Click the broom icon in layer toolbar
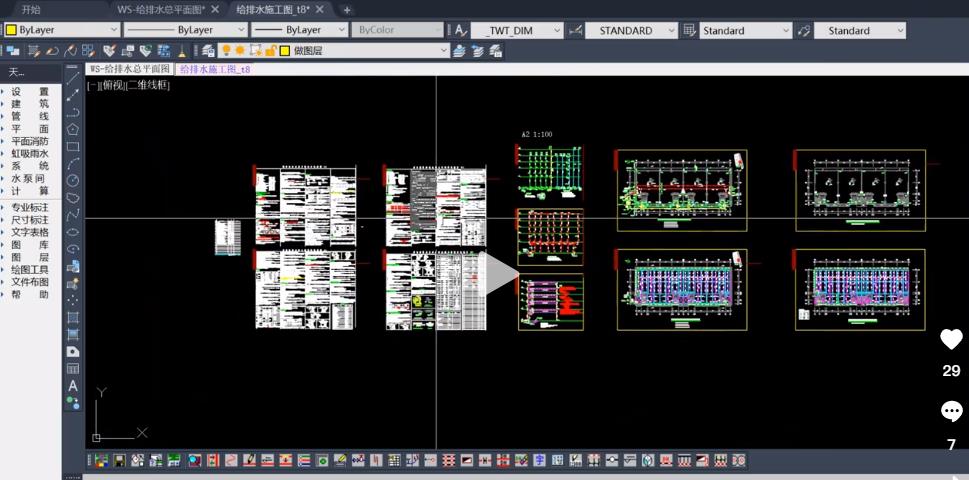This screenshot has height=480, width=969. tap(182, 50)
